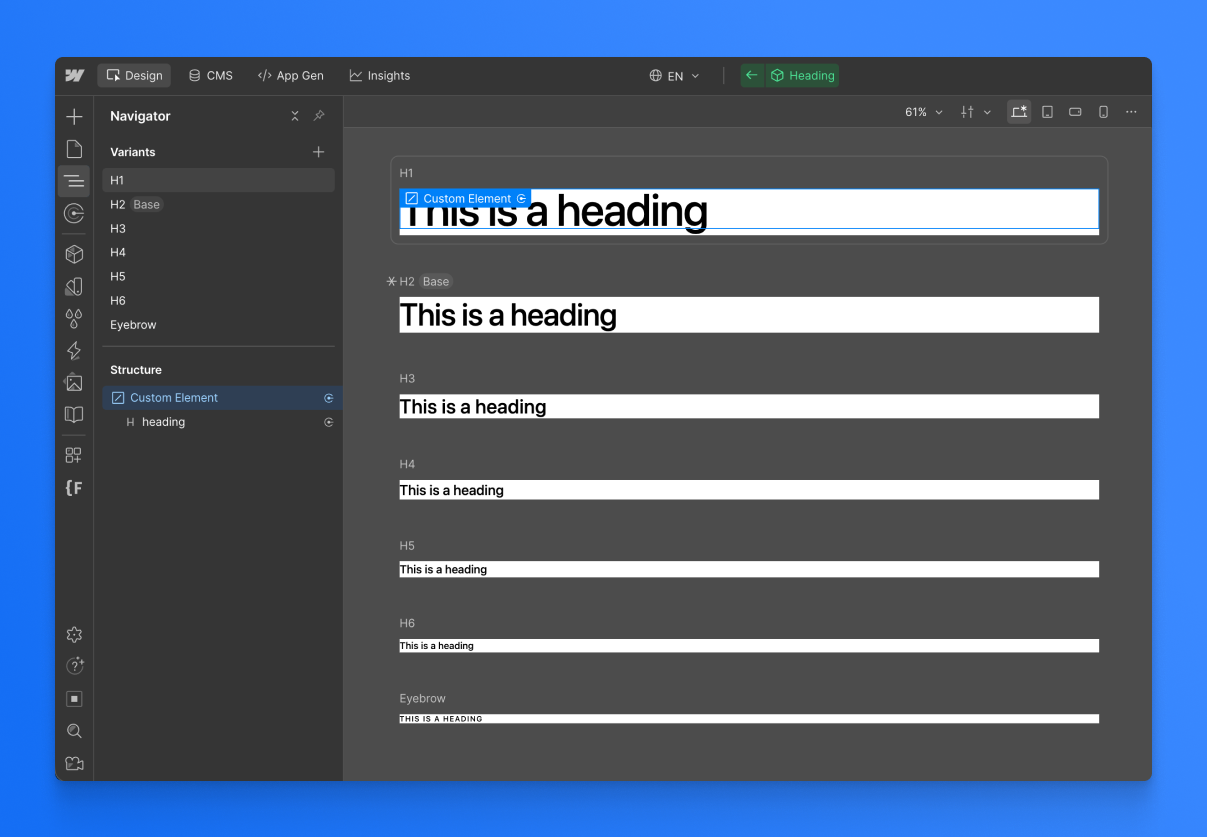Screen dimensions: 1207x837
Task: Click the green back arrow button
Action: (x=752, y=76)
